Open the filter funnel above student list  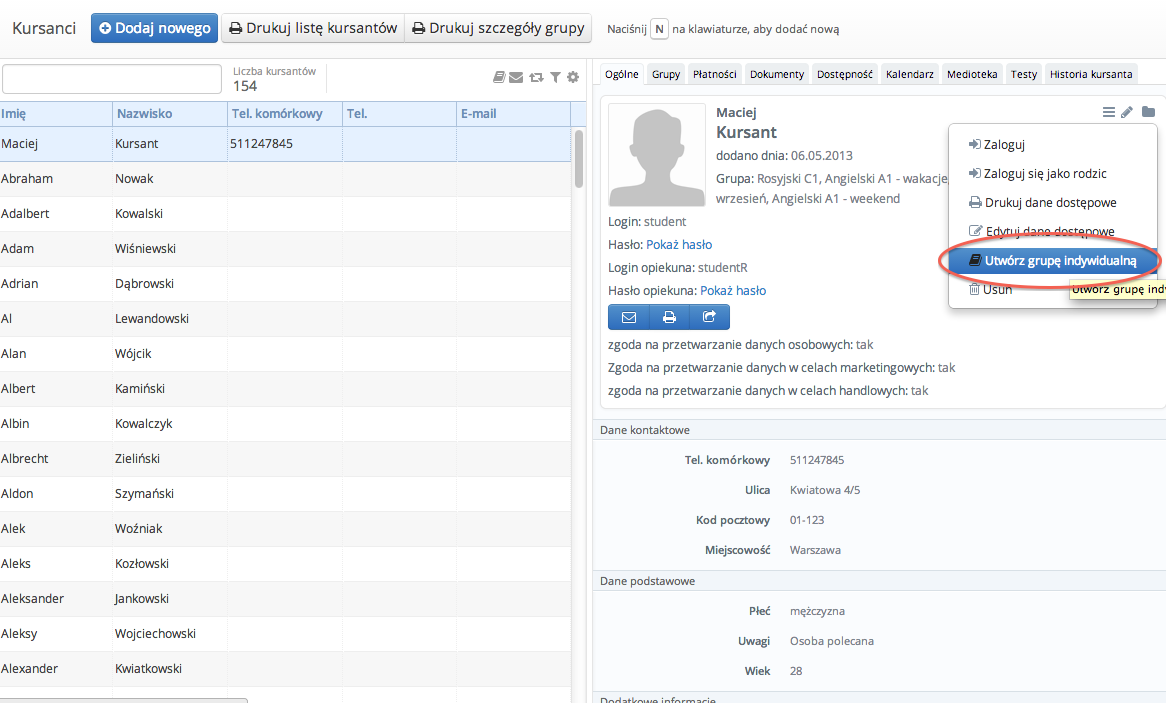coord(555,78)
